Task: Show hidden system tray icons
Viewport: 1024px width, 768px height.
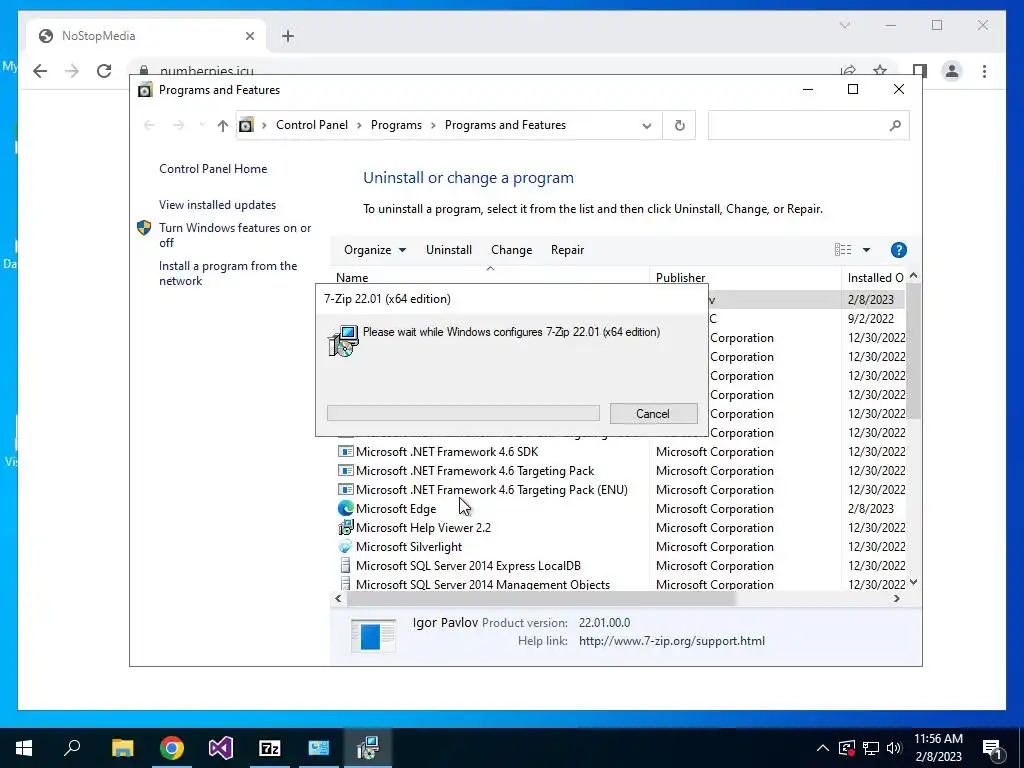Action: point(823,748)
